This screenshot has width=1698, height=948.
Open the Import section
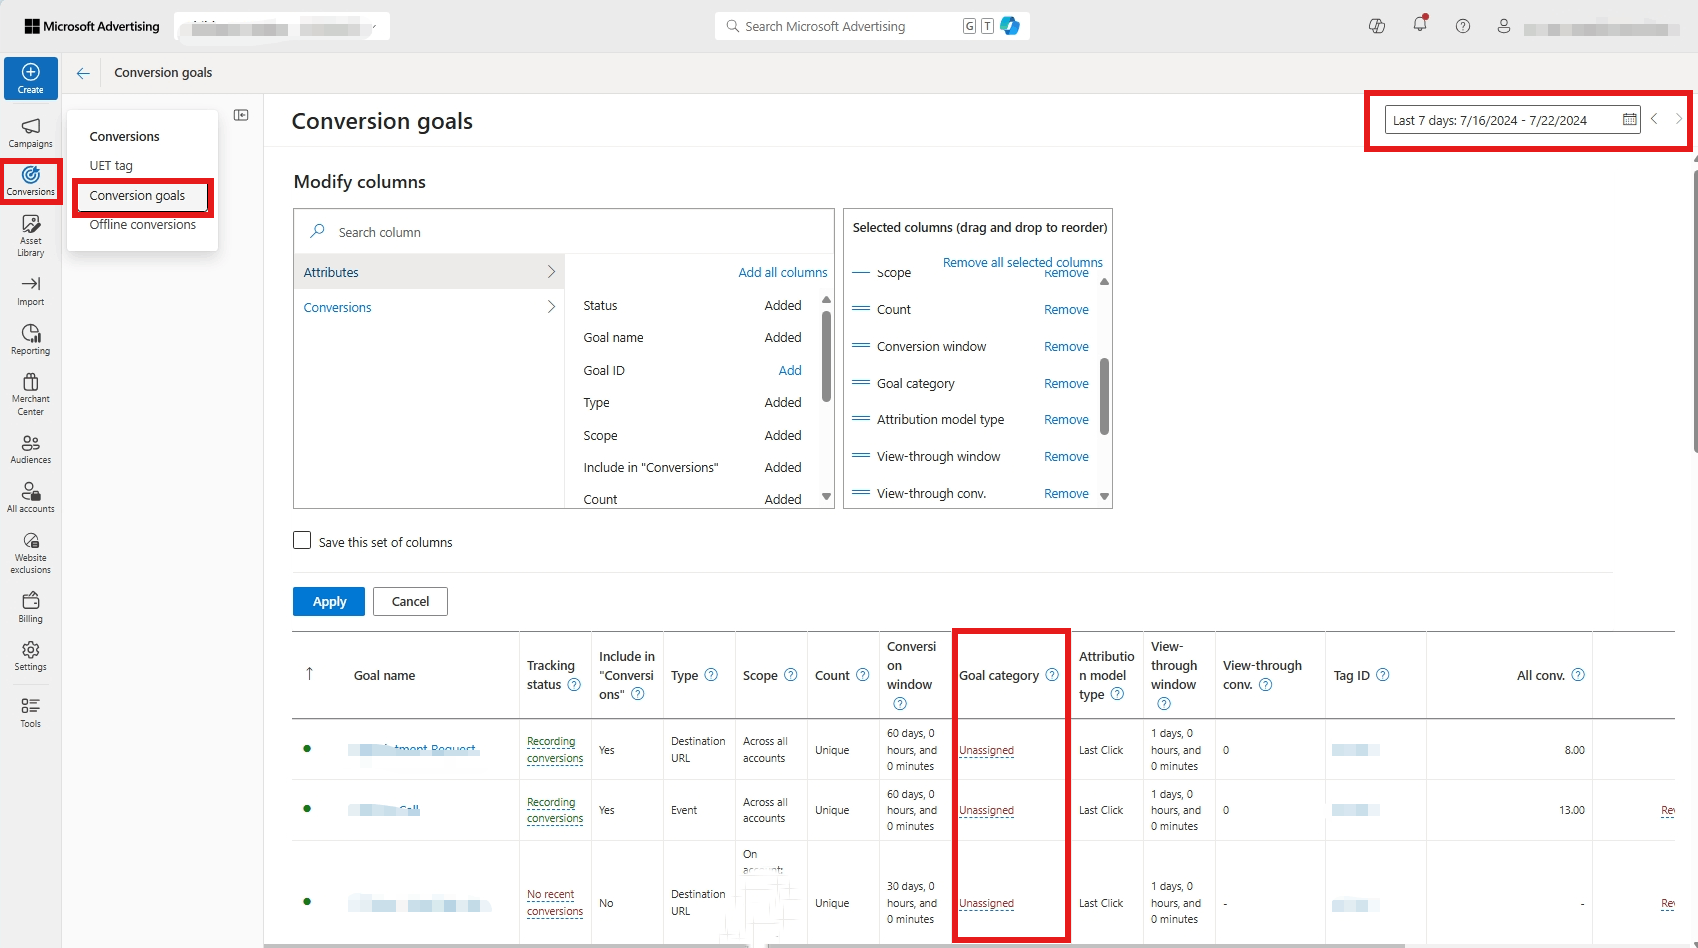(x=30, y=291)
